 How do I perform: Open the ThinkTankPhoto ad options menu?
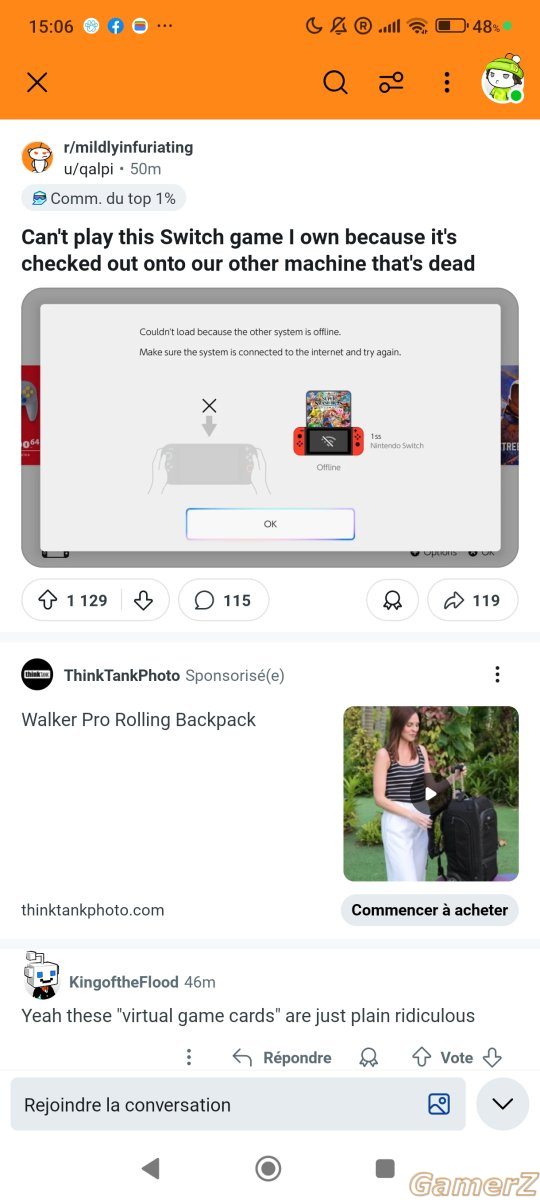497,675
